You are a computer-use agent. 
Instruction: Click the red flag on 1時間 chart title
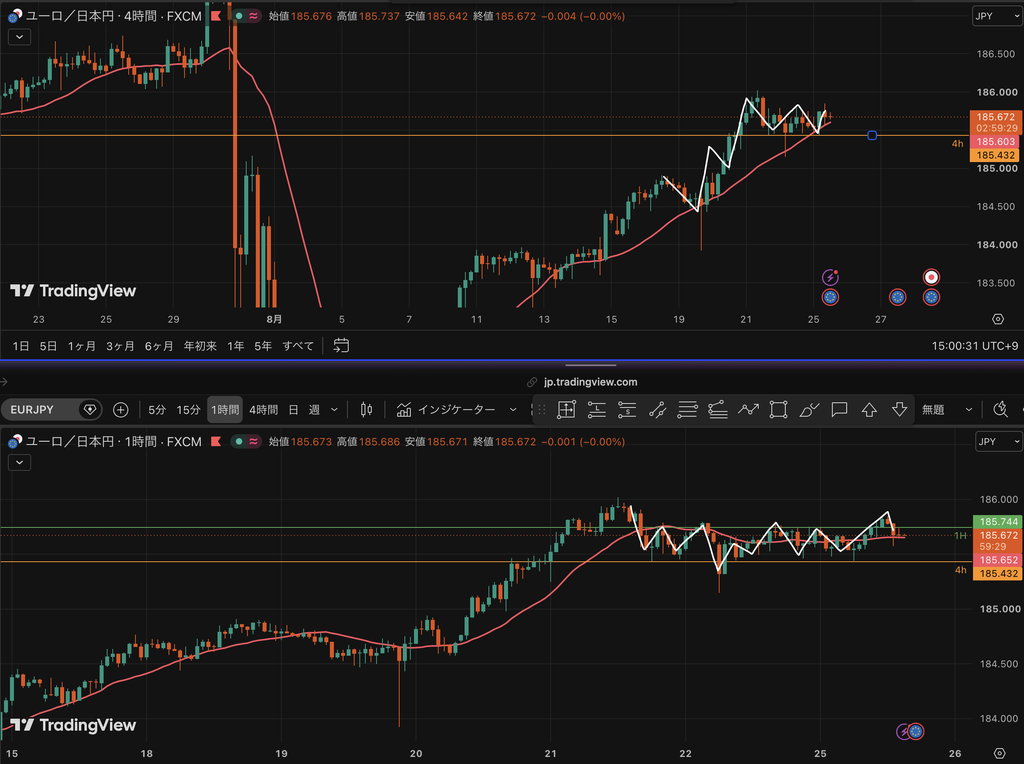[216, 441]
